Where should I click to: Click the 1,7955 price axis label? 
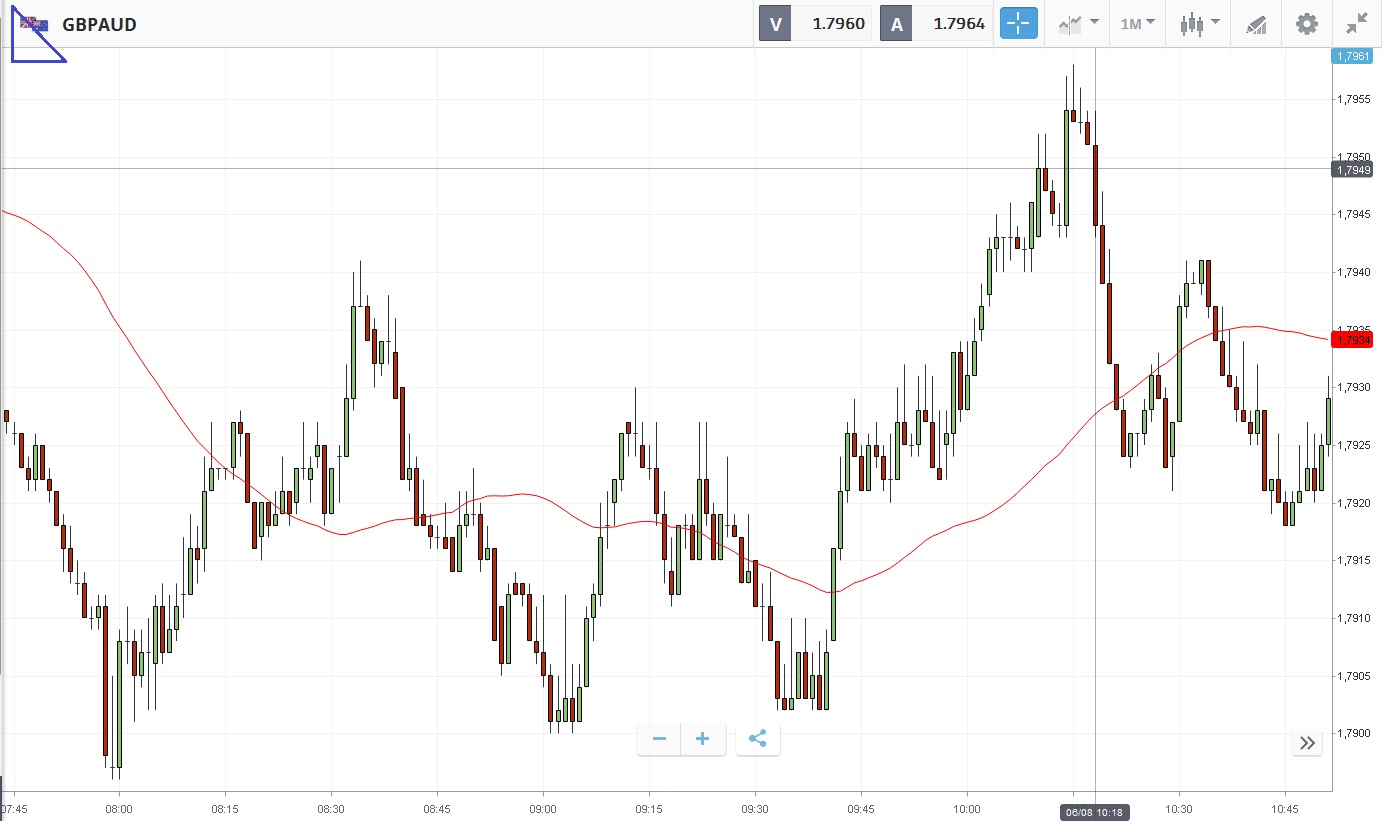coord(1353,99)
